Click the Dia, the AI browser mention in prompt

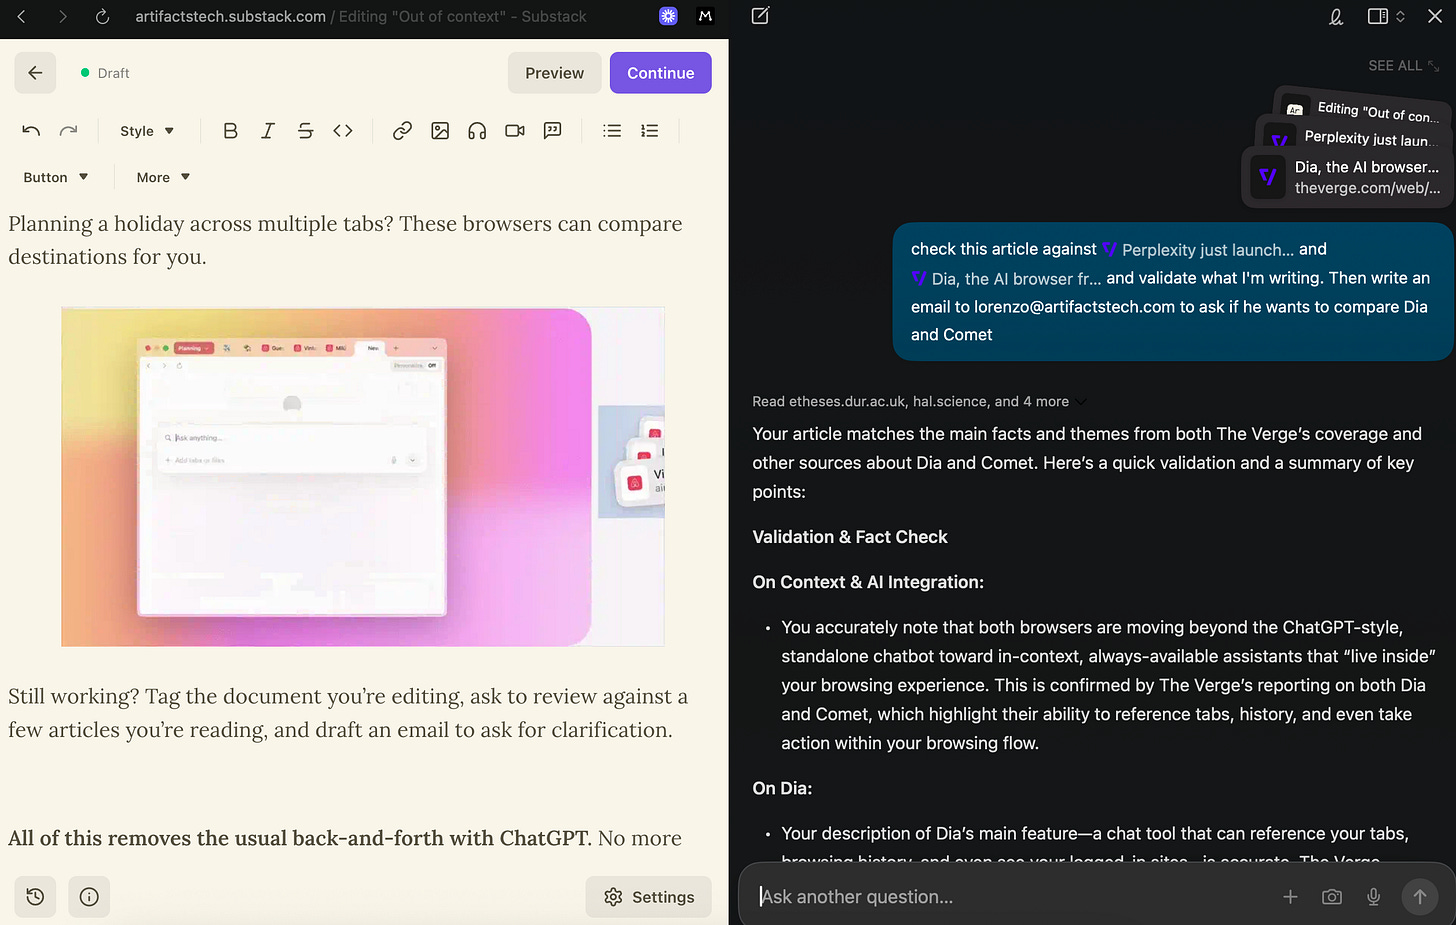pos(1007,279)
